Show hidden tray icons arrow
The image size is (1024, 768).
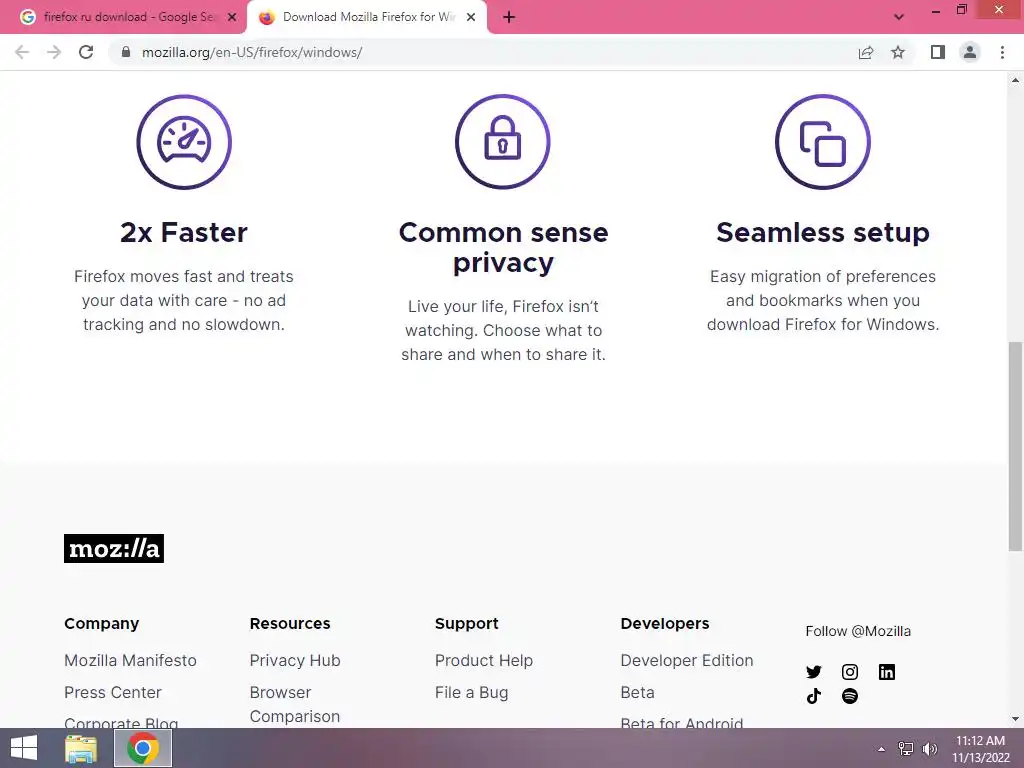pos(881,749)
